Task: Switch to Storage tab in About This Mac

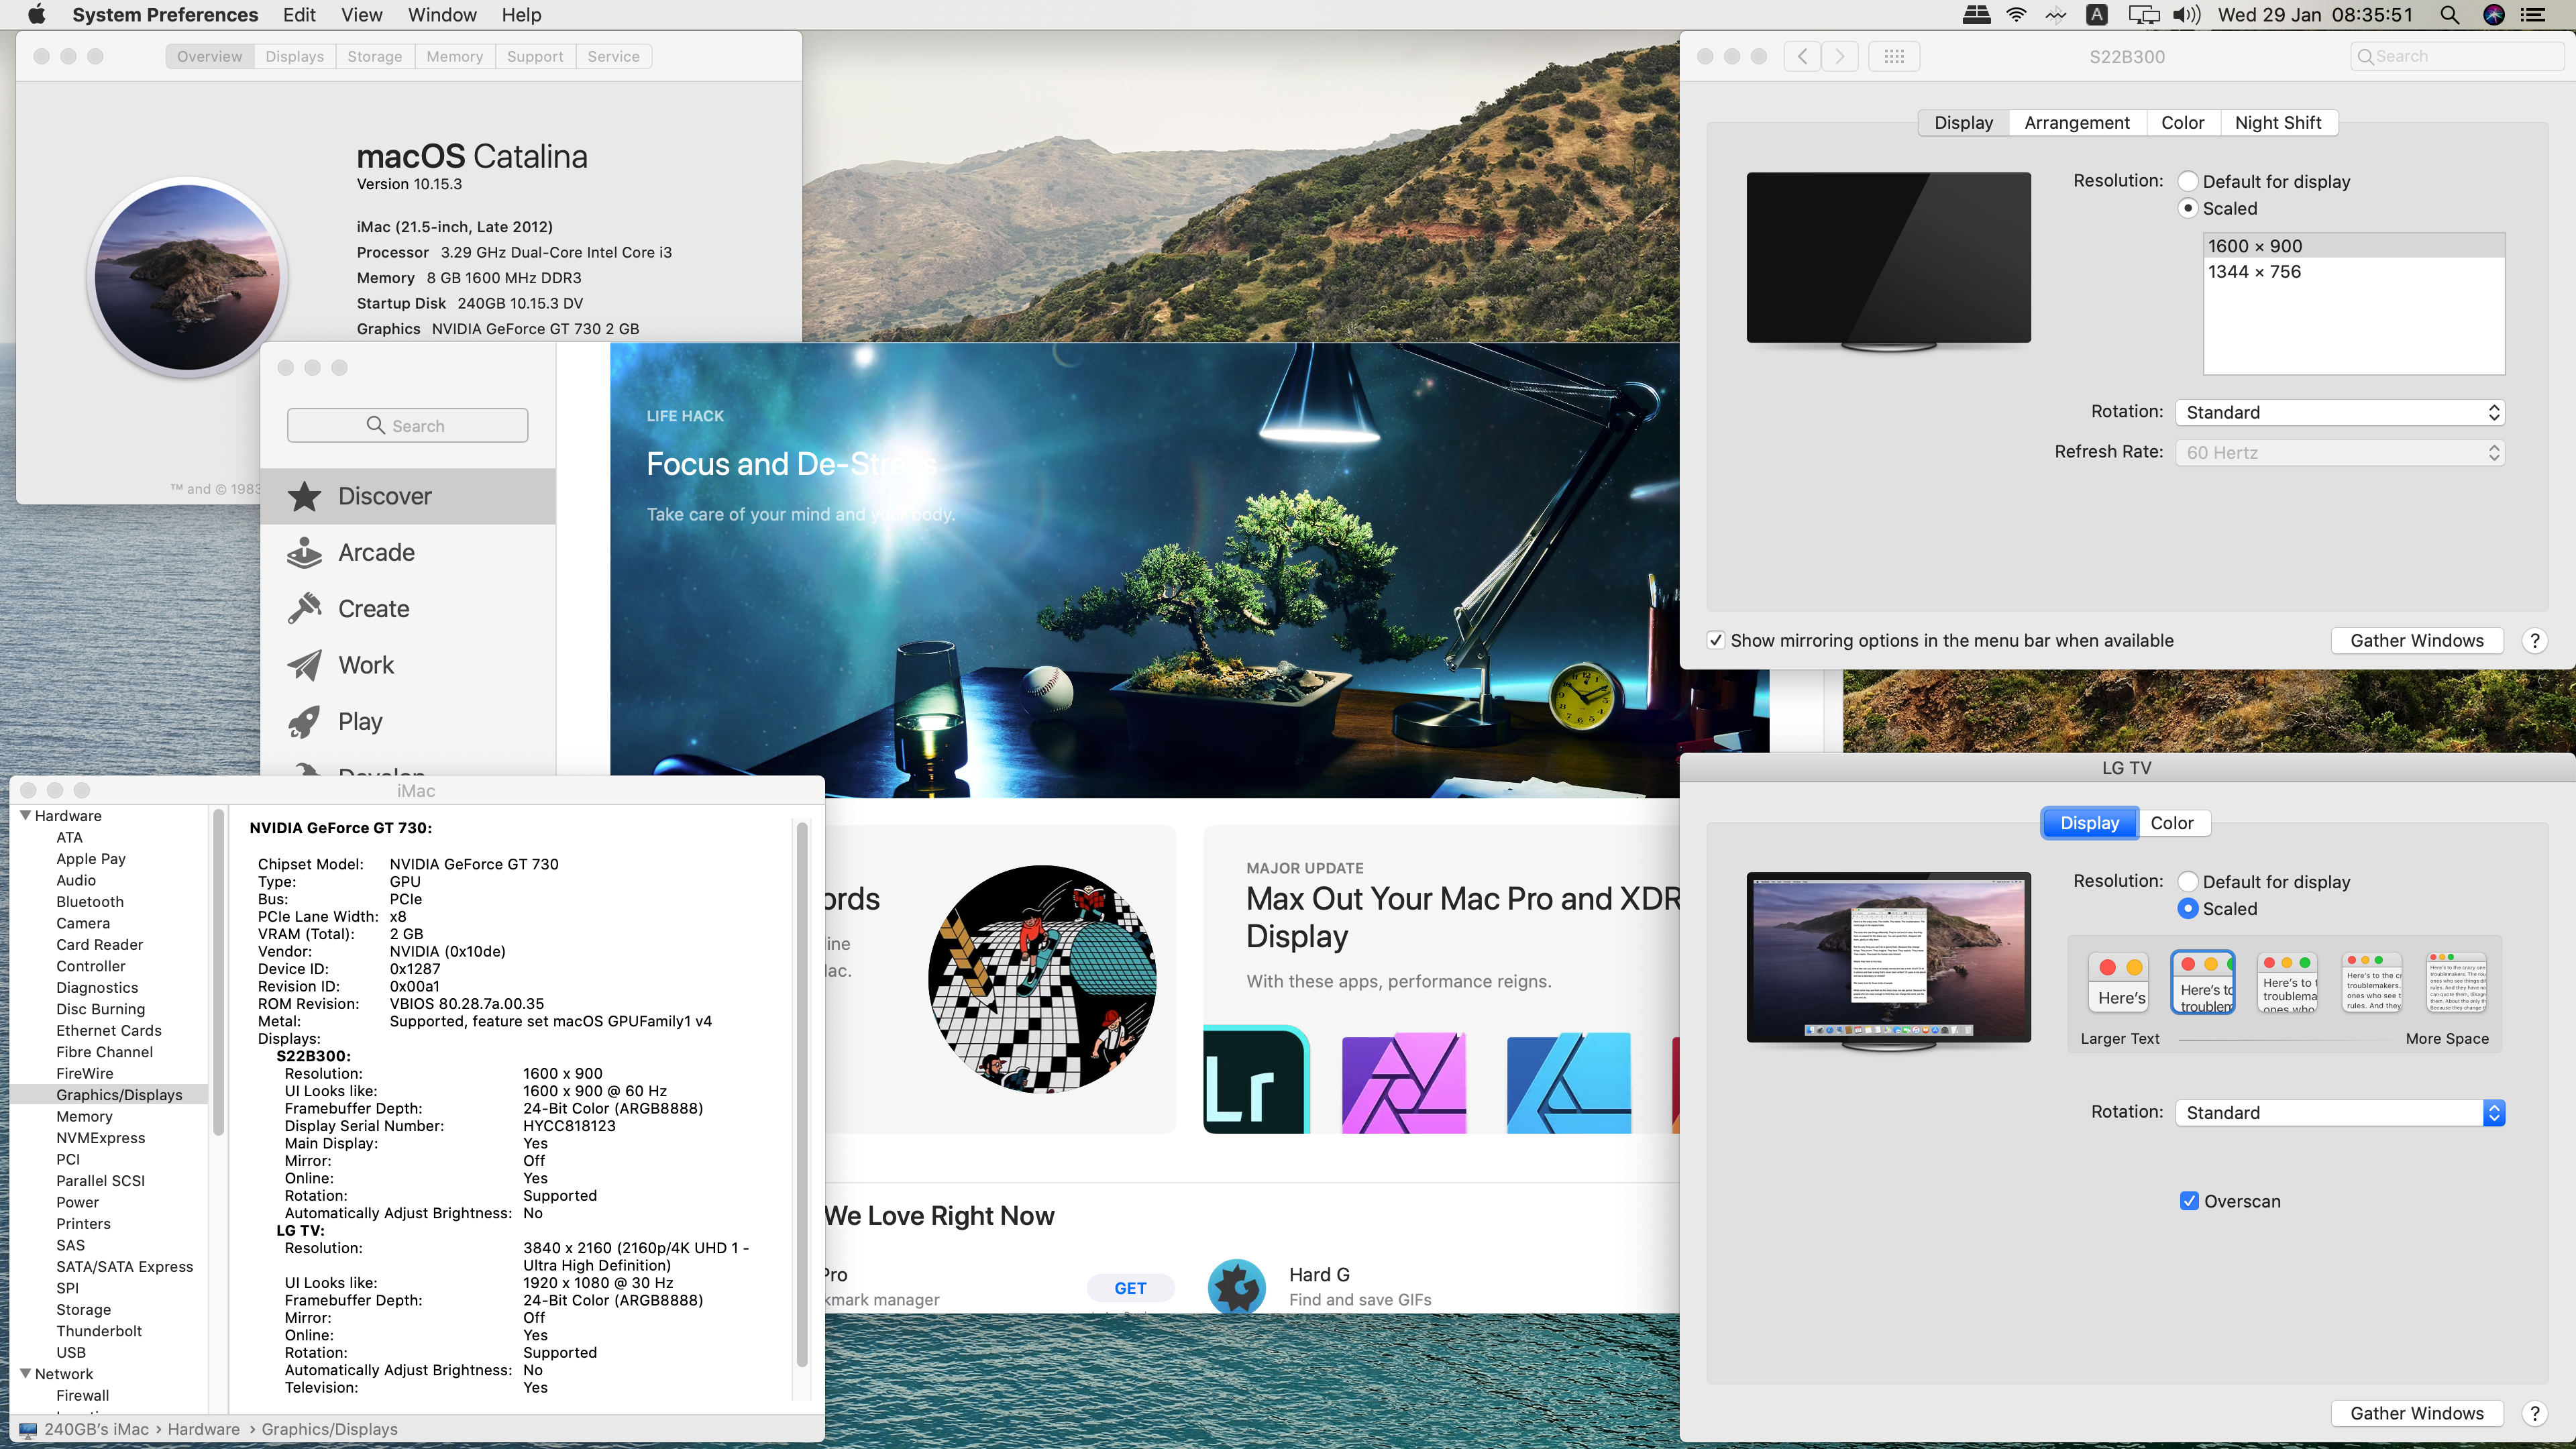Action: click(374, 56)
